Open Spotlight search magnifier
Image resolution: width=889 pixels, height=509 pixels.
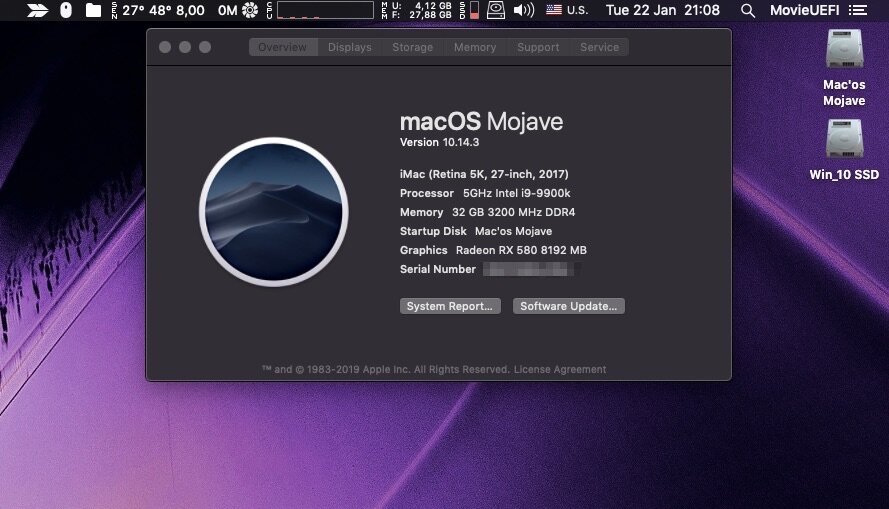(748, 10)
